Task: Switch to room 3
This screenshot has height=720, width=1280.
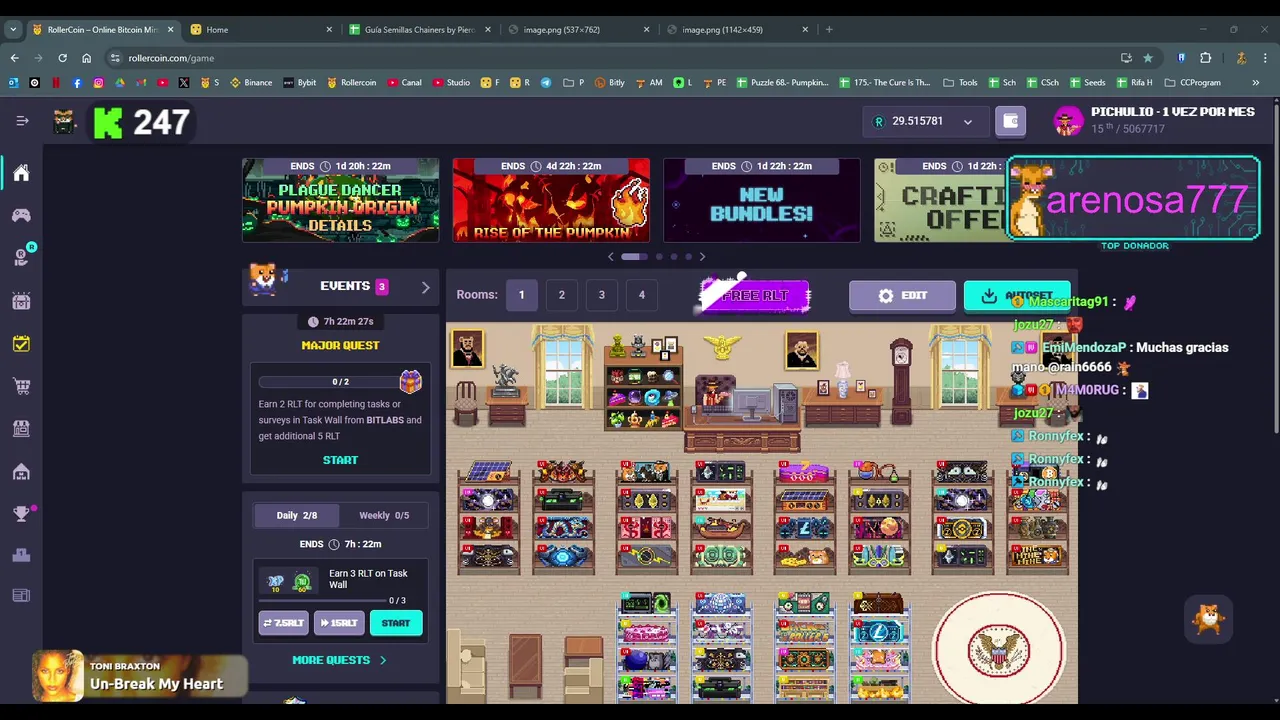Action: pos(601,295)
